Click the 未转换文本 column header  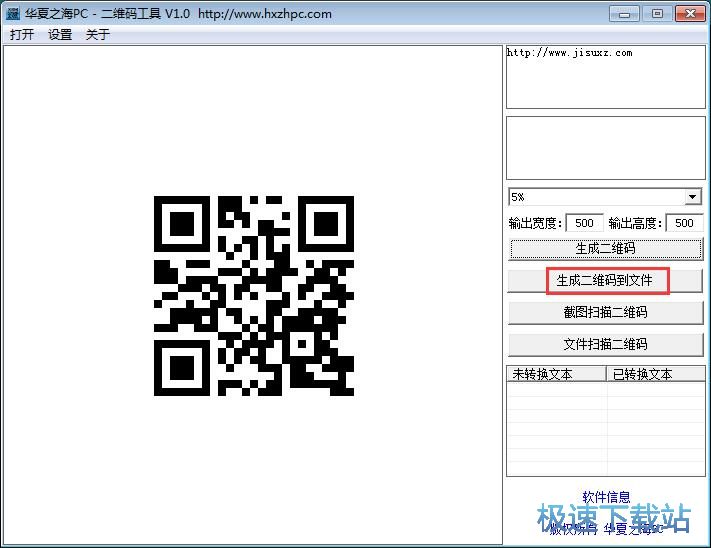[x=556, y=374]
